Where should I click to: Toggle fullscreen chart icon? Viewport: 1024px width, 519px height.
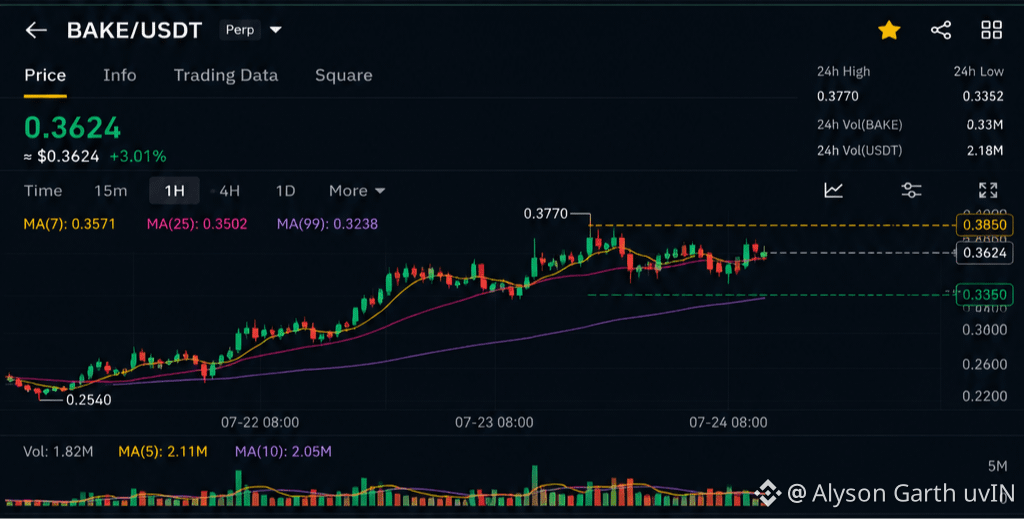coord(988,190)
